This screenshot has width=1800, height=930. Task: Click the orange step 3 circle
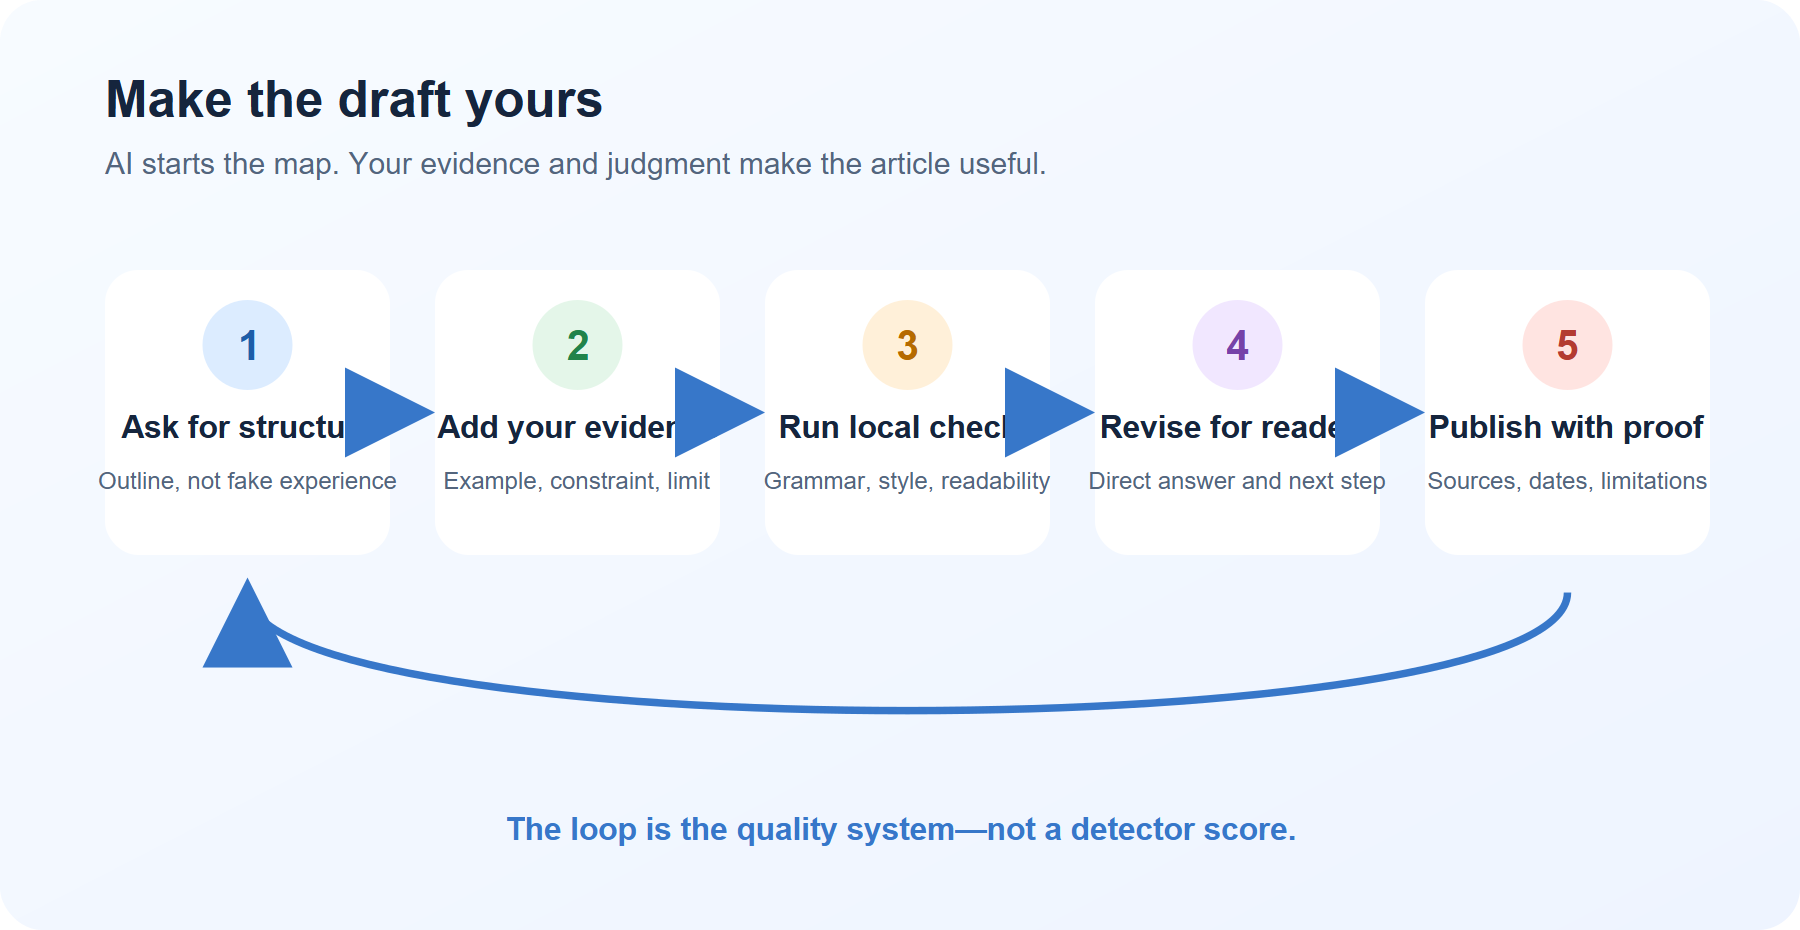pyautogui.click(x=907, y=345)
